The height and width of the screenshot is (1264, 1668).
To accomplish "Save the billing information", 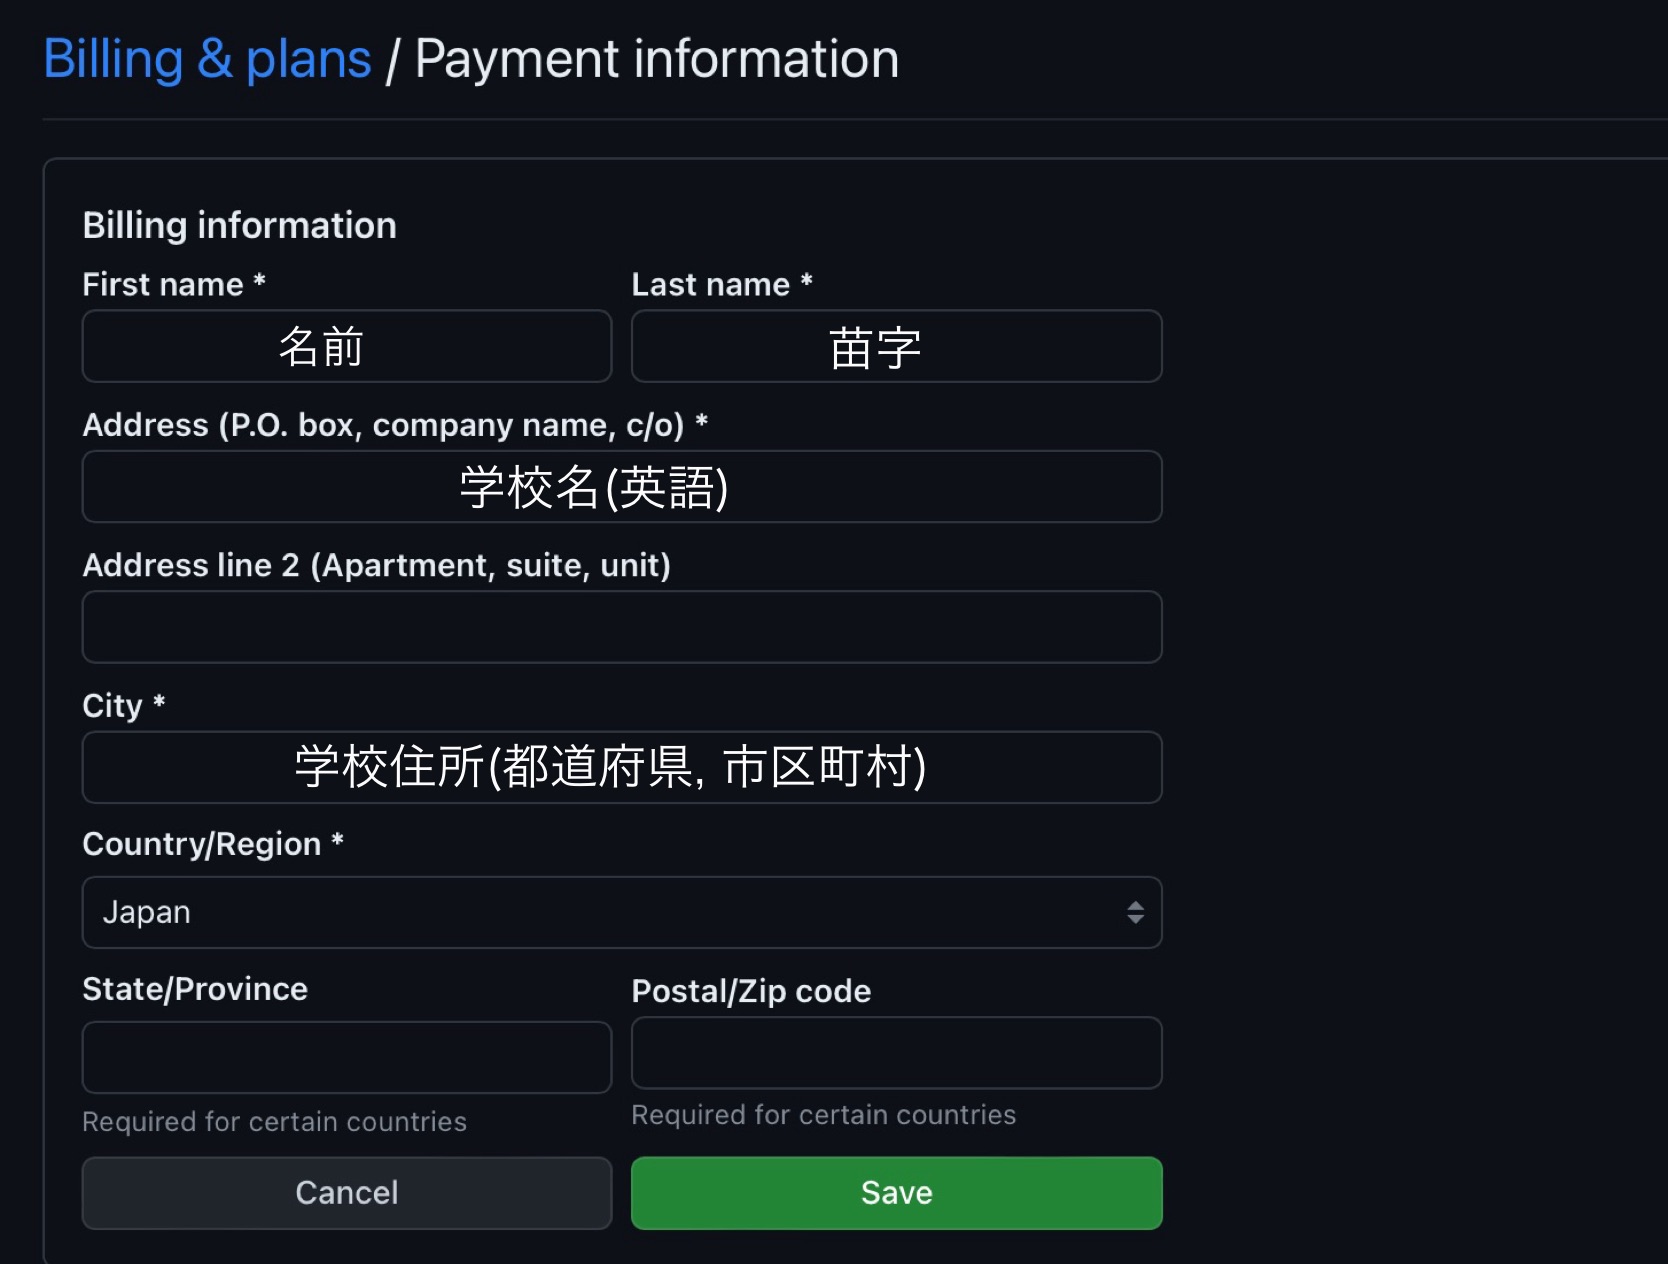I will tap(895, 1192).
